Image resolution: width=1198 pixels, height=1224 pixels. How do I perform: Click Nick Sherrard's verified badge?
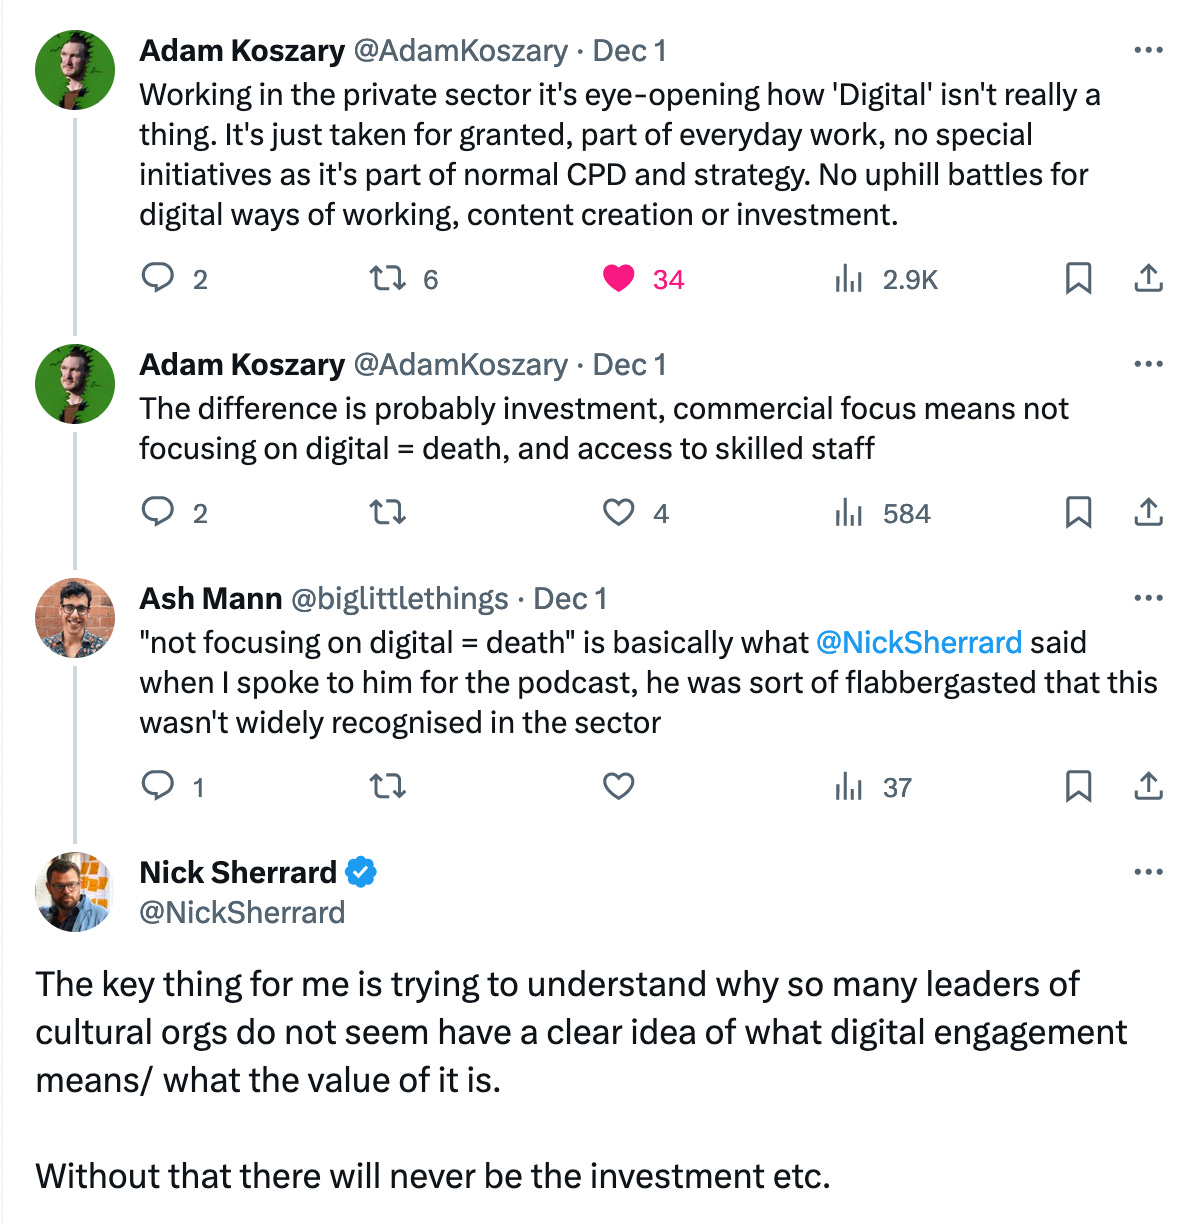point(361,872)
